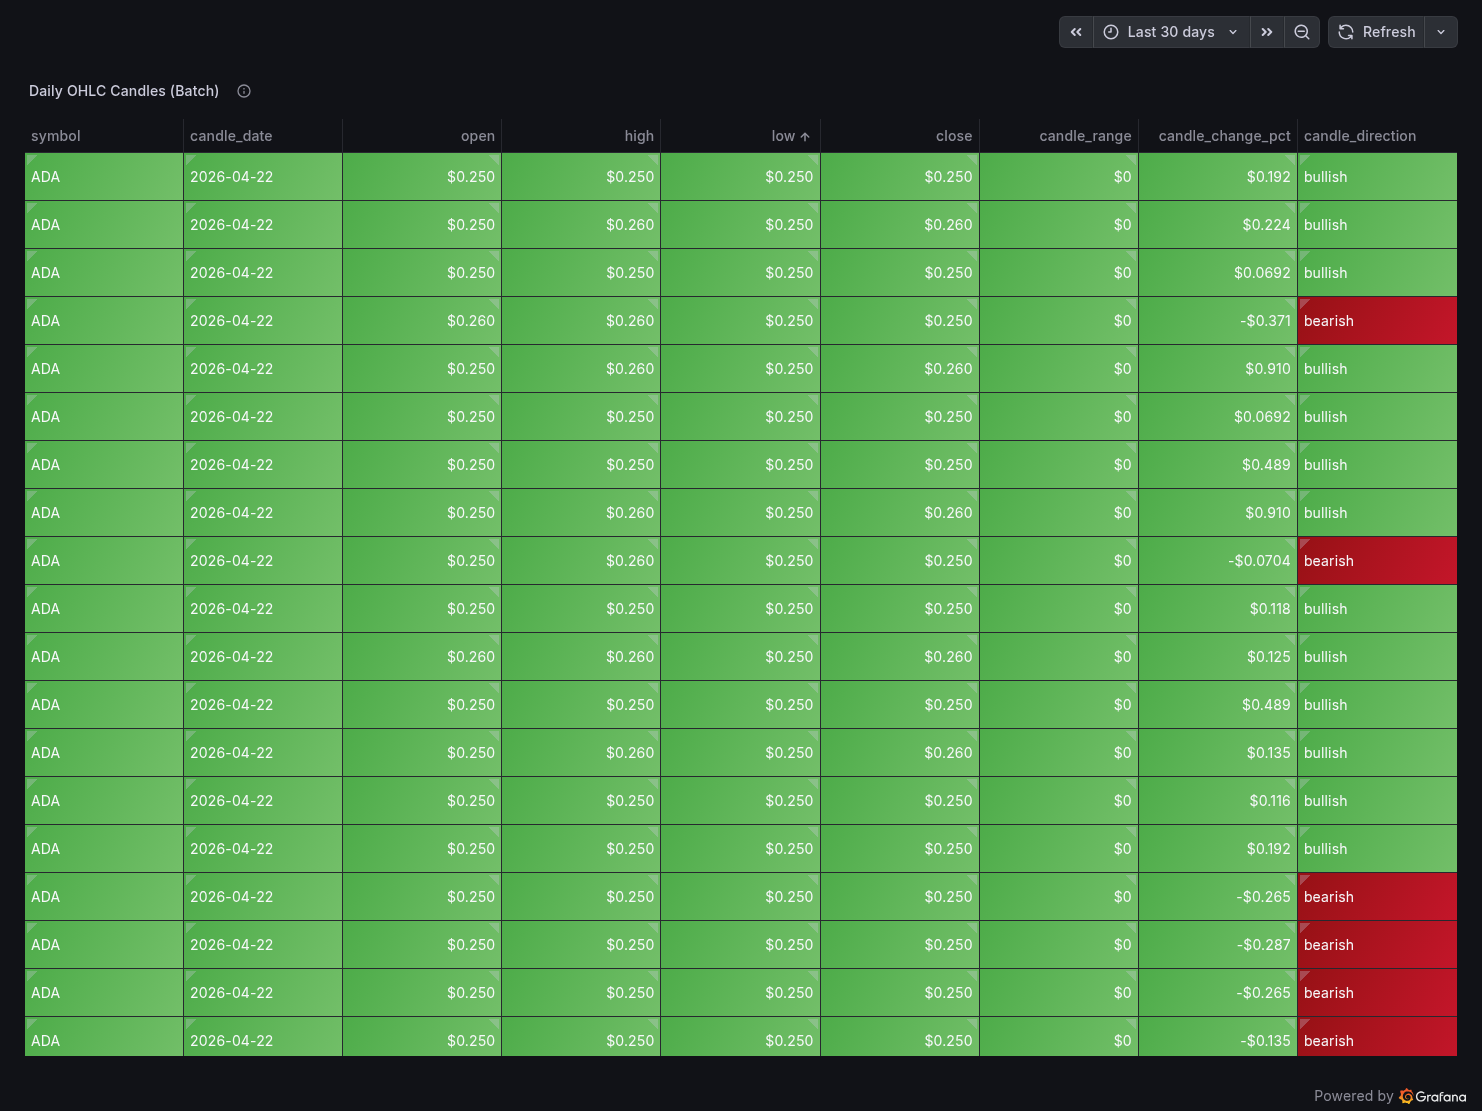Sort table by the symbol column header
This screenshot has width=1482, height=1111.
pos(56,136)
